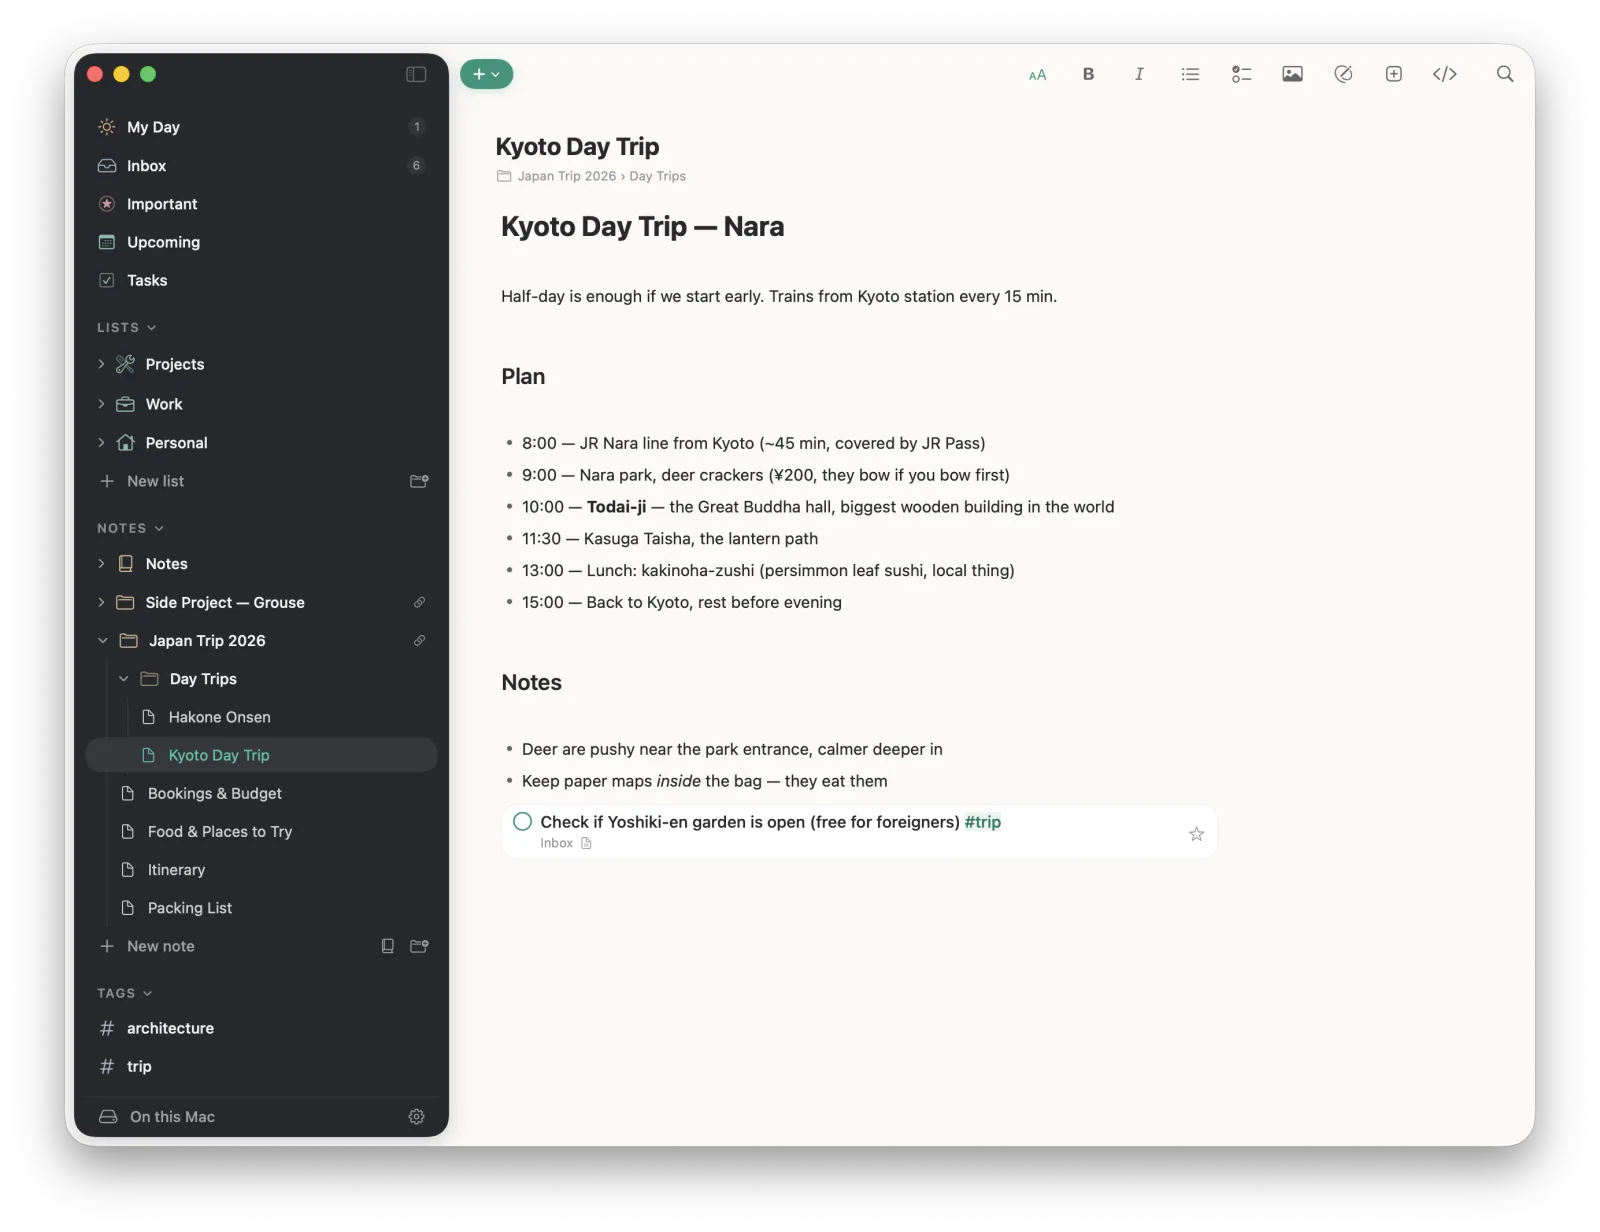
Task: Click the new notebook icon beside New note
Action: tap(388, 946)
